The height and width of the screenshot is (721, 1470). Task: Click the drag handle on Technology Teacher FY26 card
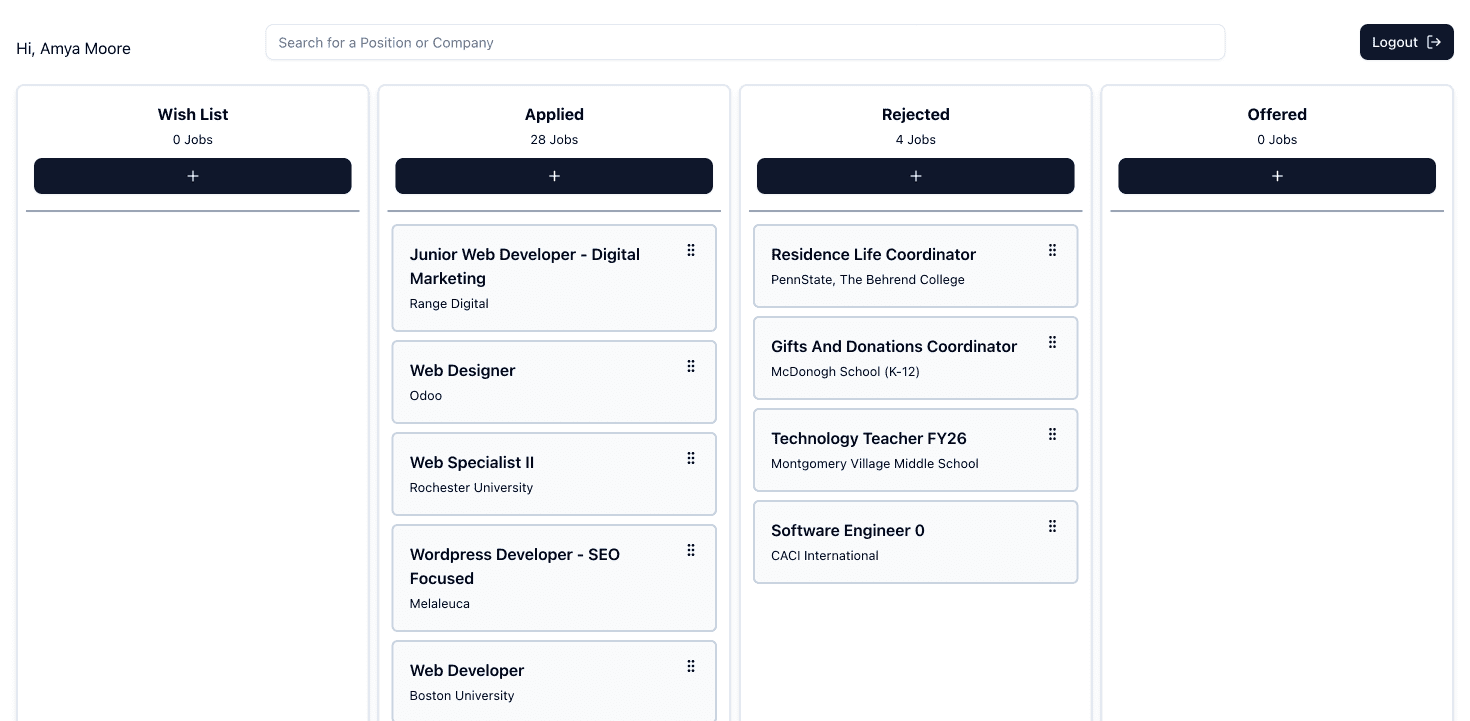1052,434
